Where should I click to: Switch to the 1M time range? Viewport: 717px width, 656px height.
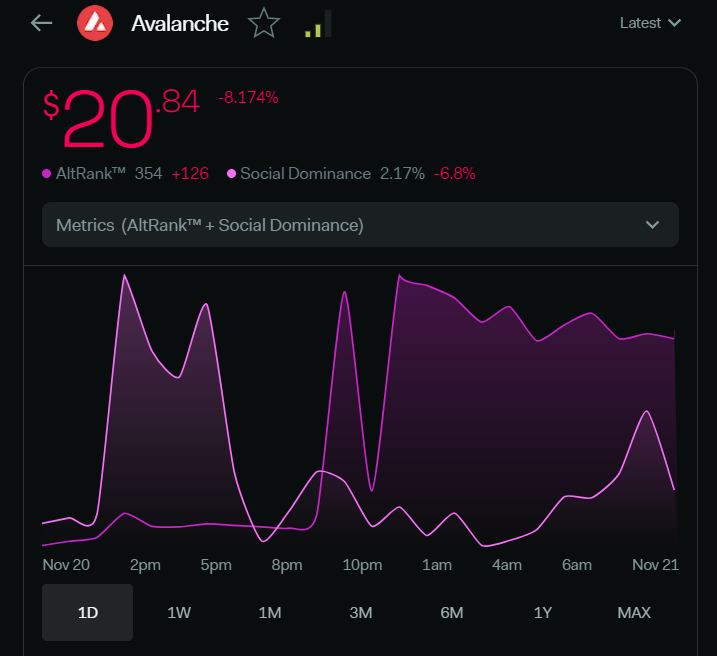[270, 613]
